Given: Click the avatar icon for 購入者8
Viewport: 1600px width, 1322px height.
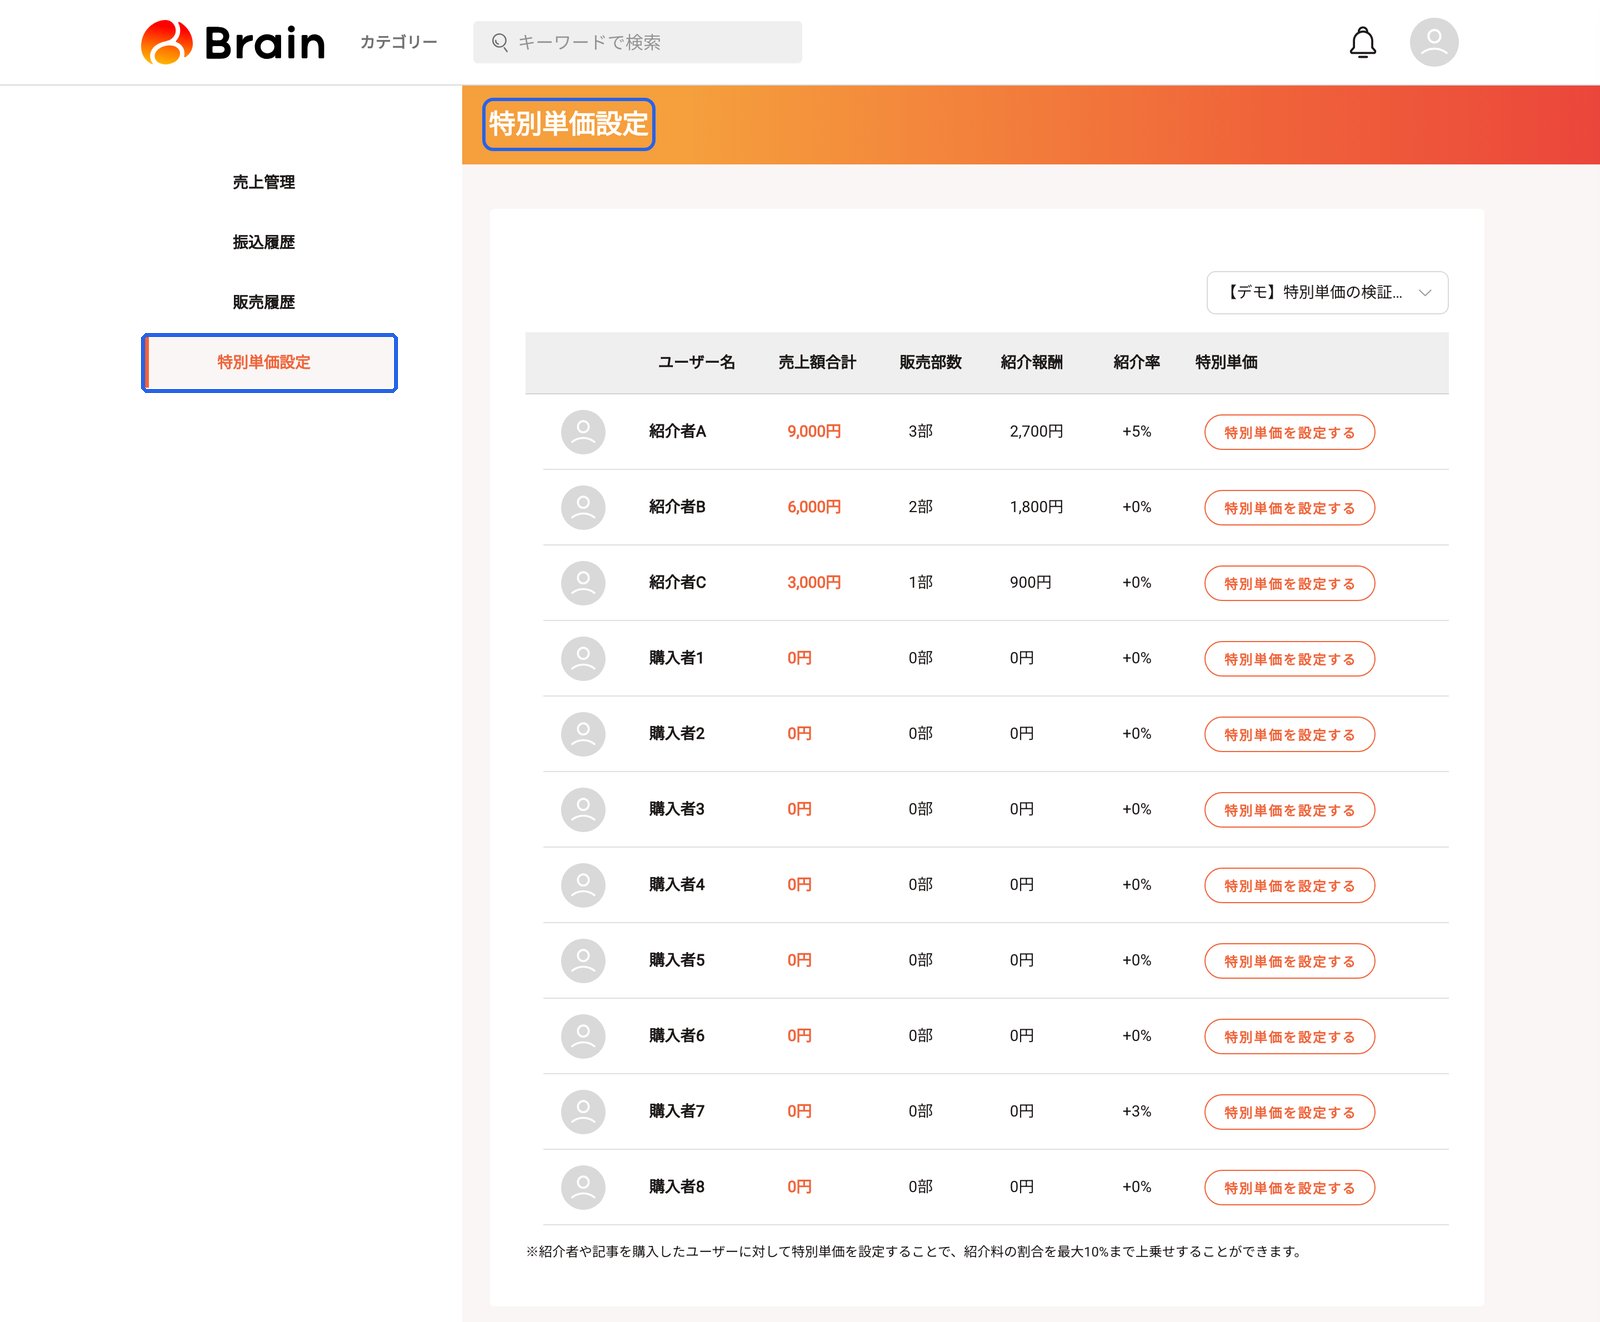Looking at the screenshot, I should pos(583,1187).
